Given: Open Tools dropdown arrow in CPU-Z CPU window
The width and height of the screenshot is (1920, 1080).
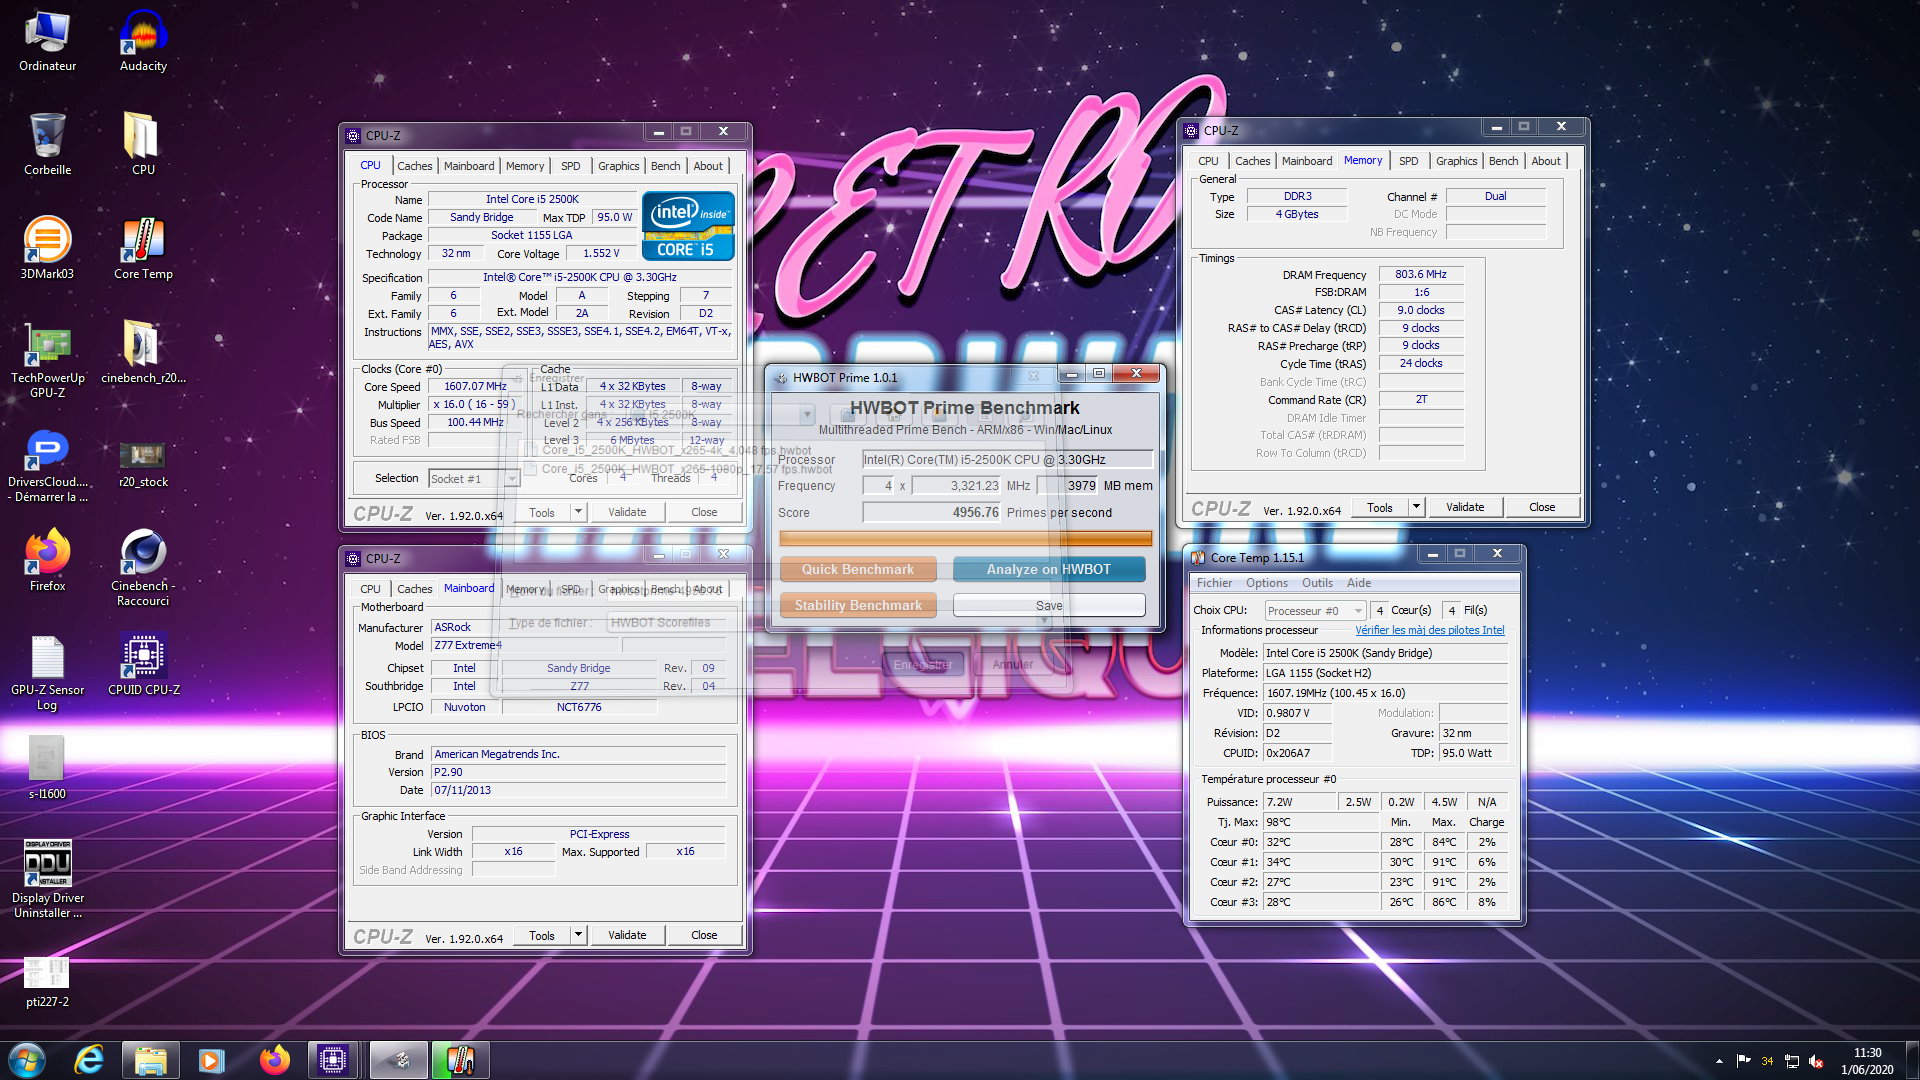Looking at the screenshot, I should 578,512.
